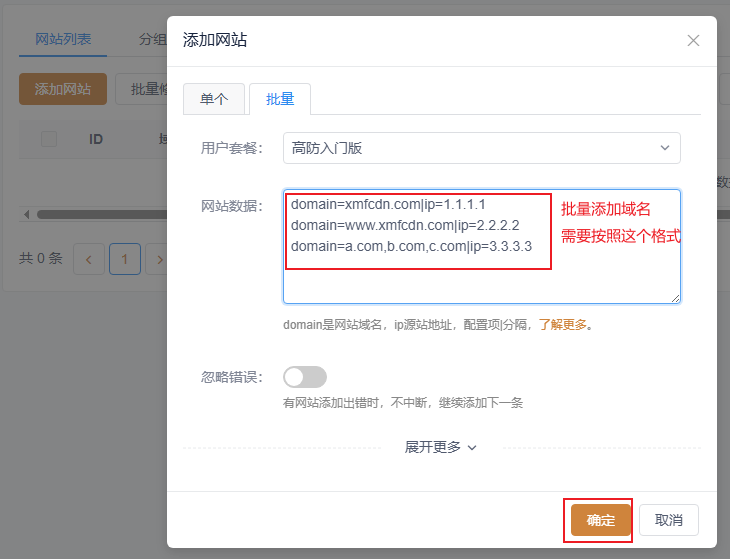The height and width of the screenshot is (559, 730).
Task: Toggle the 忽略错误 switch
Action: 305,377
